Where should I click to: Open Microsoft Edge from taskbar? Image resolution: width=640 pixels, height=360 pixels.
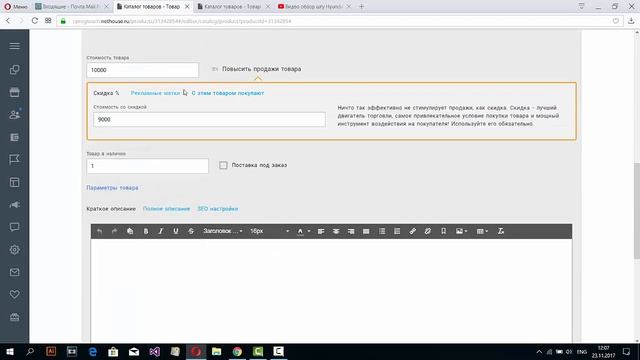pyautogui.click(x=93, y=351)
